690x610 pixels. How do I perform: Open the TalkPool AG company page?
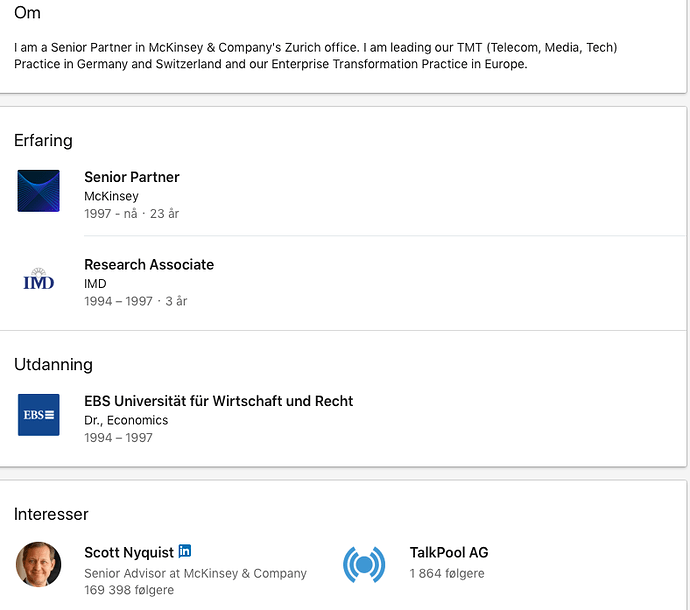click(449, 552)
